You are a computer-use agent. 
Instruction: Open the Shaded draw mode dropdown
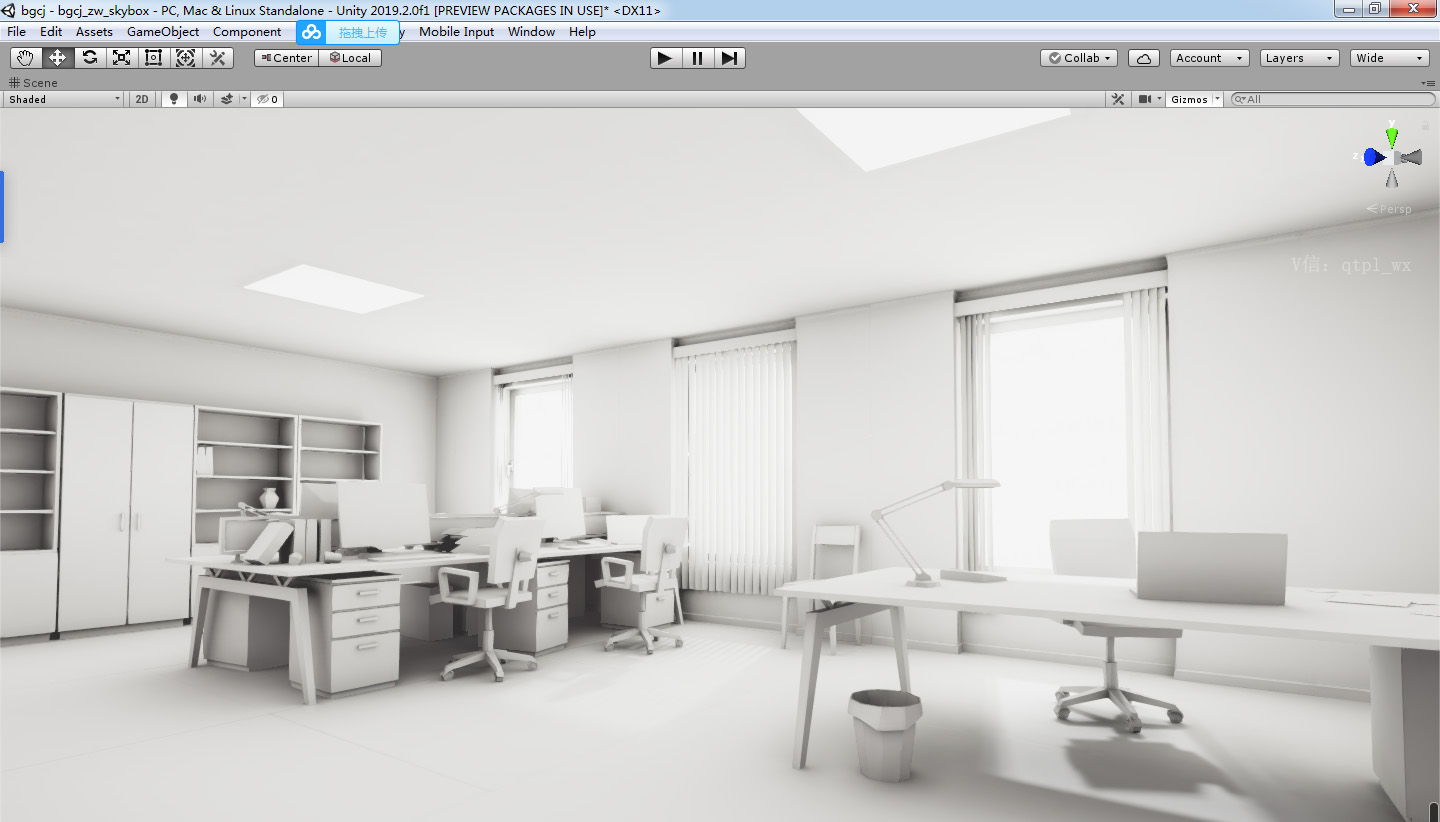(x=64, y=99)
